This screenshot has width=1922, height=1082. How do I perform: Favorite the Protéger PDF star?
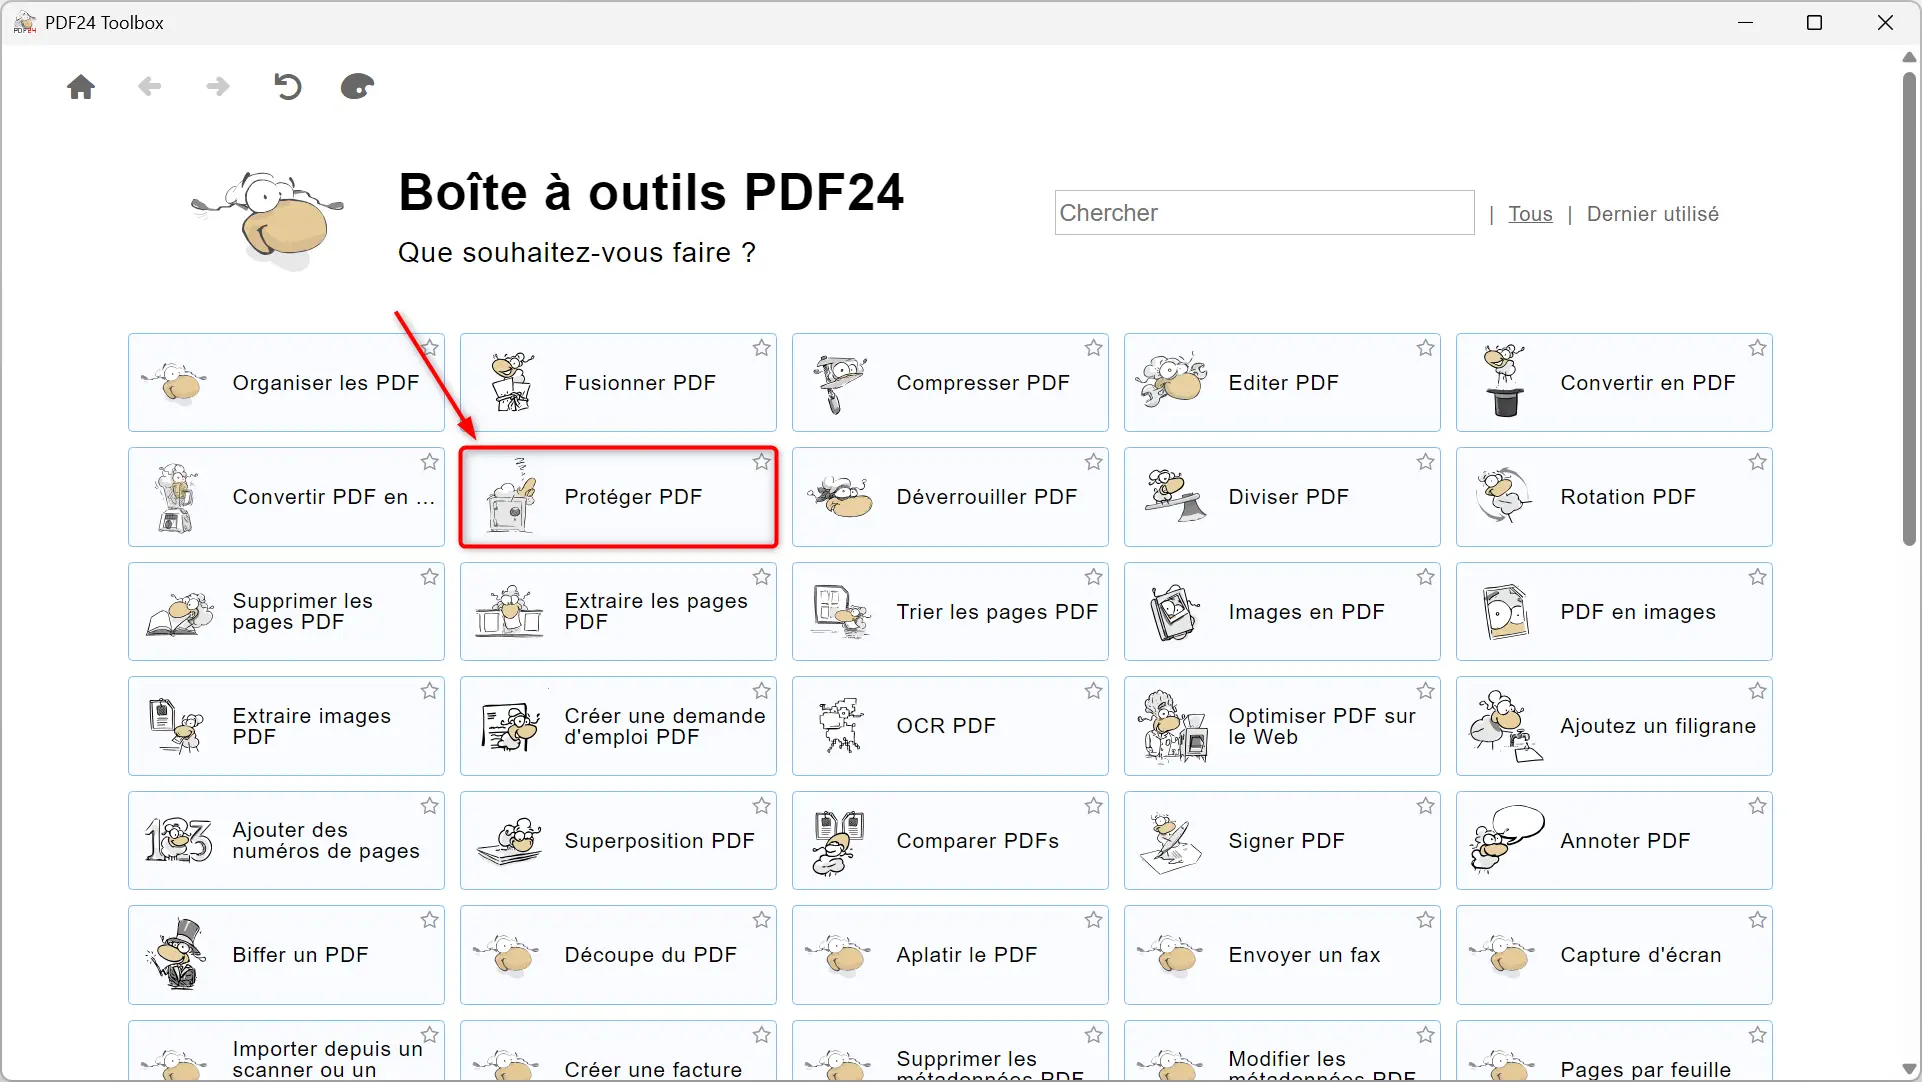(762, 462)
